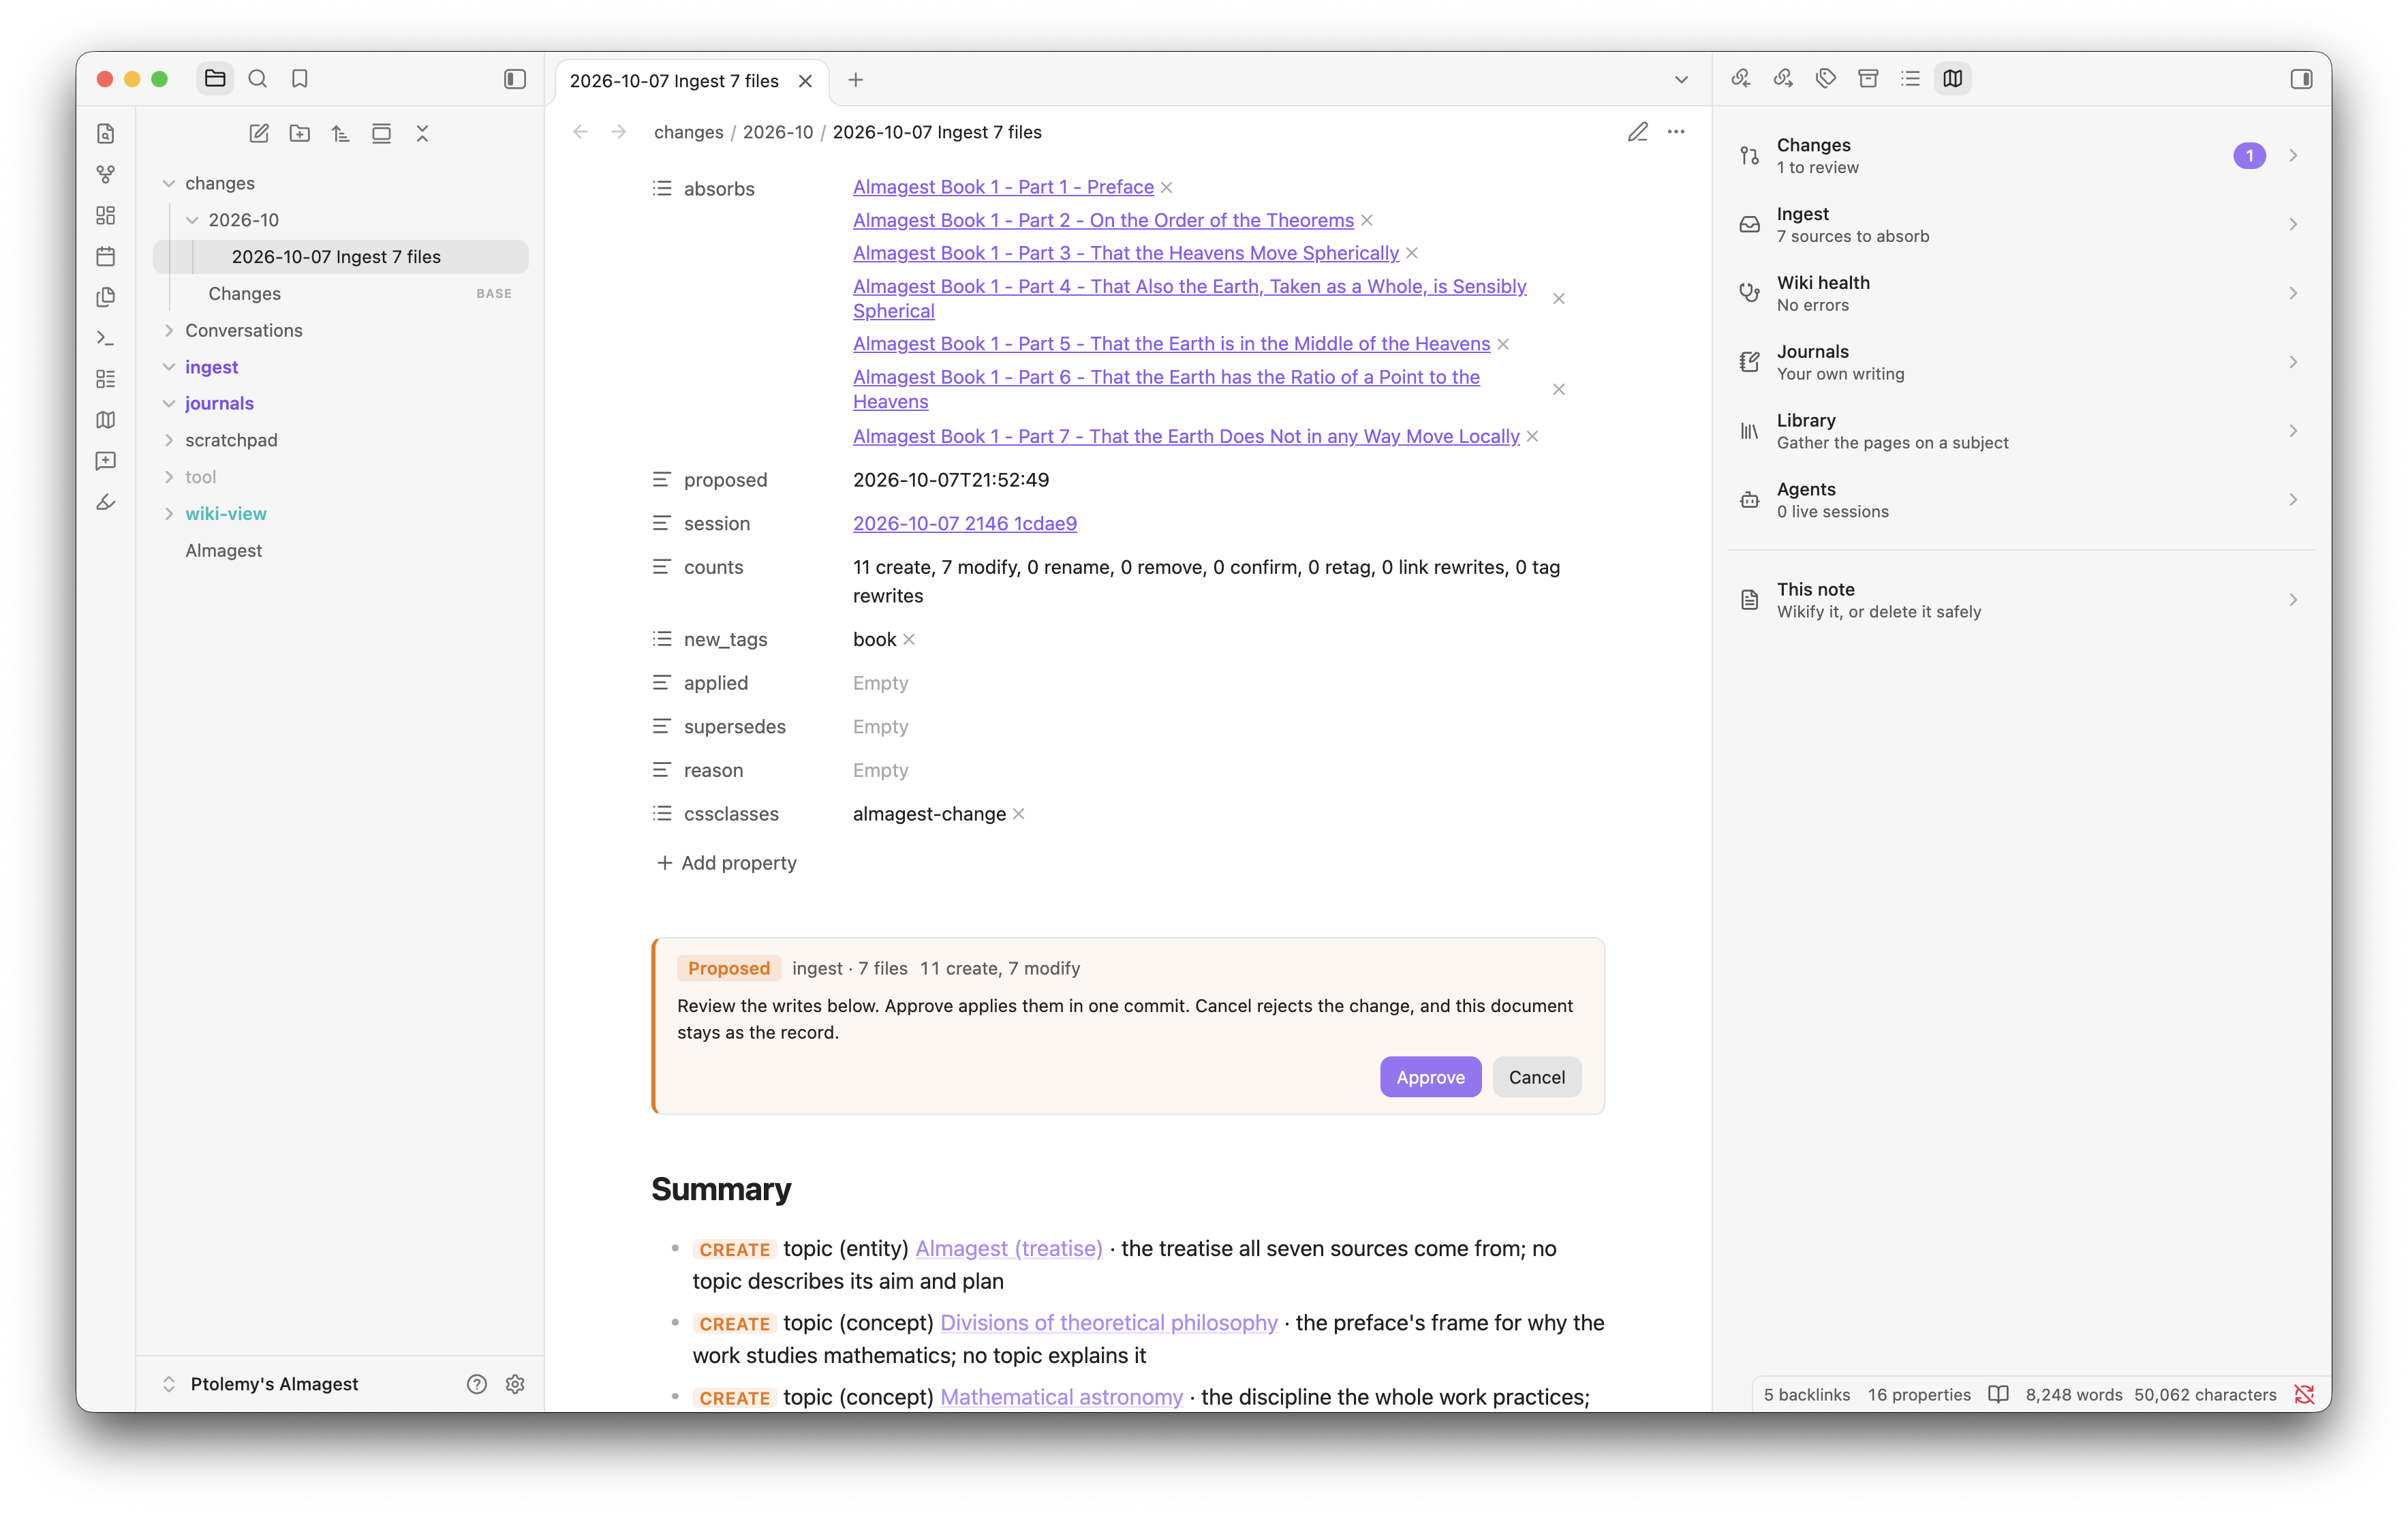Open the Changes 1 to review panel row
The image size is (2408, 1513).
pyautogui.click(x=2021, y=156)
